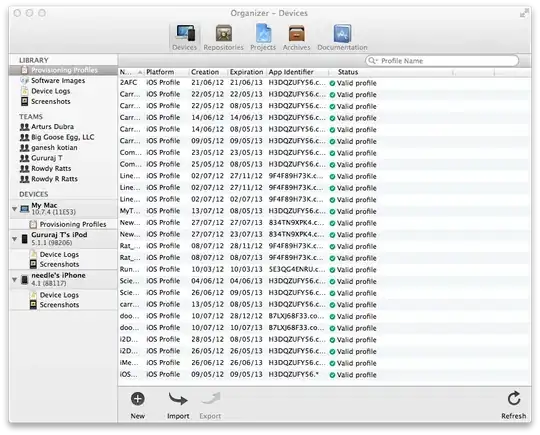The width and height of the screenshot is (540, 435).
Task: Click expiration date 02/07/13
Action: (x=246, y=199)
